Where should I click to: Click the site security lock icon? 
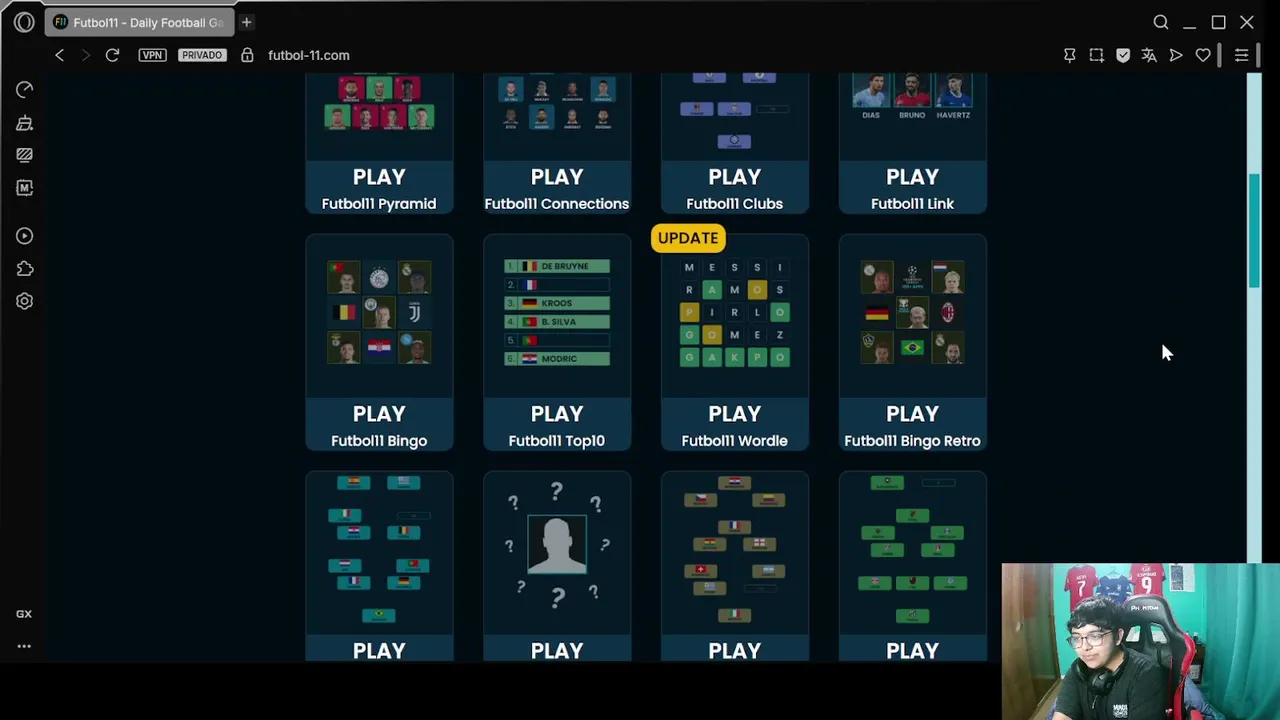pyautogui.click(x=247, y=55)
